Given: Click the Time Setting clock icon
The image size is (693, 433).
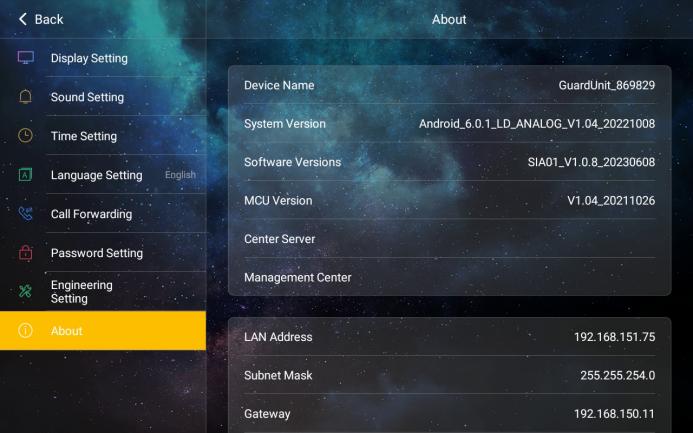Looking at the screenshot, I should tap(25, 135).
